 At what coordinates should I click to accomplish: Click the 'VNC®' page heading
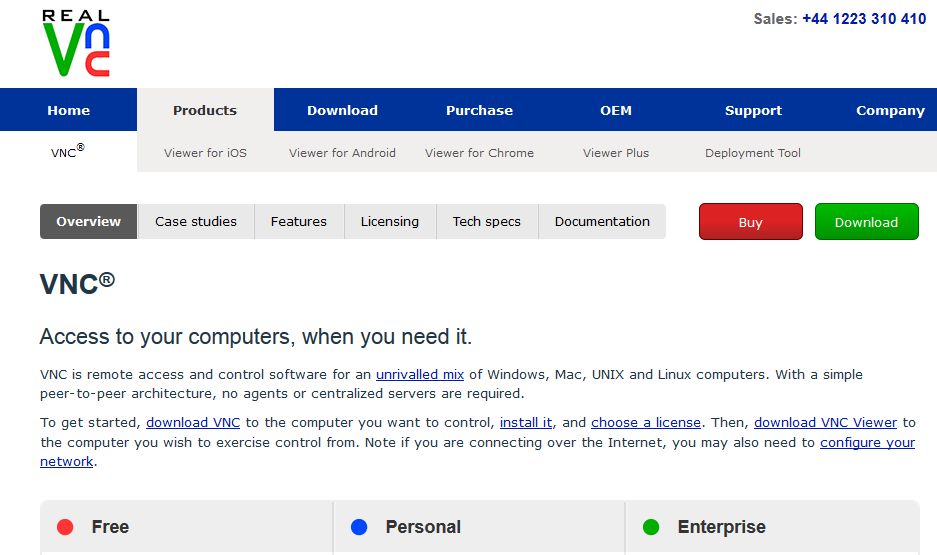click(x=77, y=284)
